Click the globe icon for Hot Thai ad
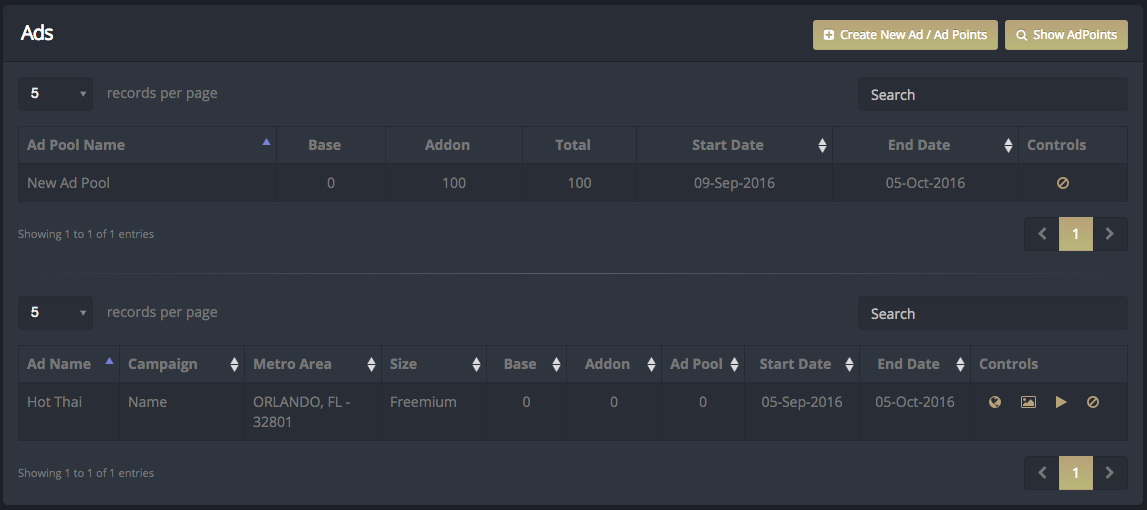Screen dimensions: 1147x510 (994, 402)
